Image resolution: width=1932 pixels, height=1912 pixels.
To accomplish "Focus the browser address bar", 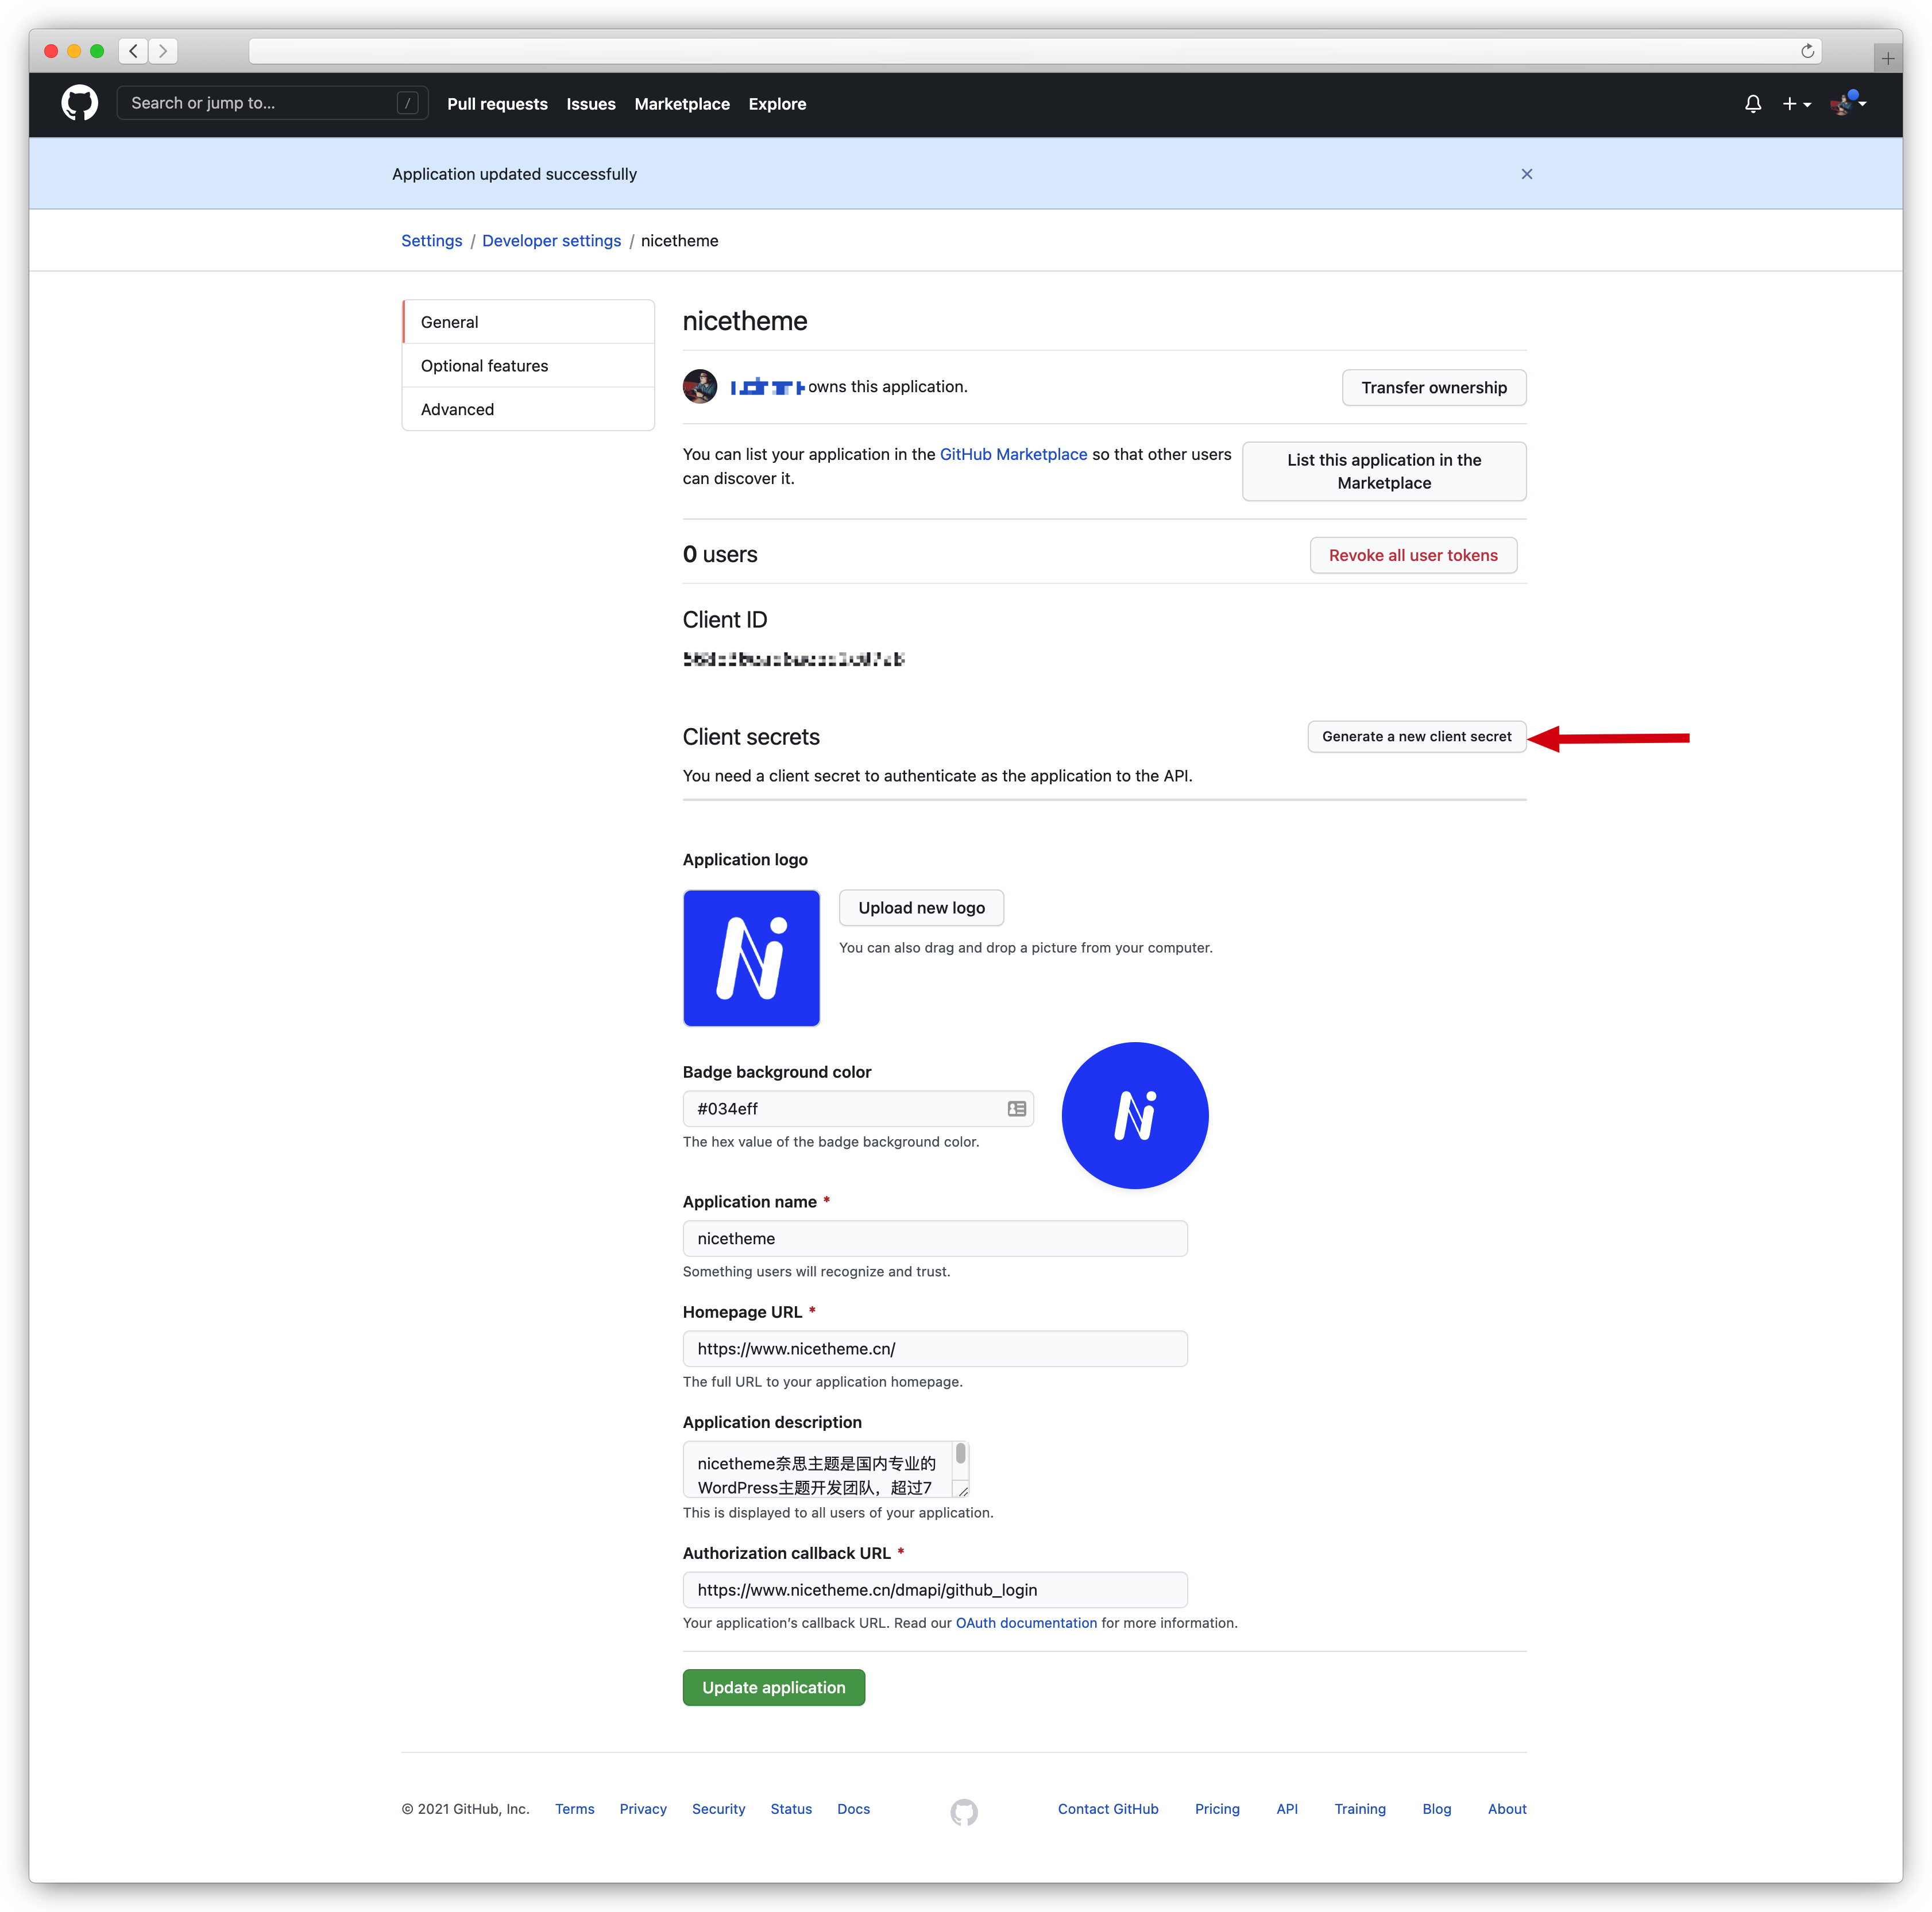I will click(1035, 51).
